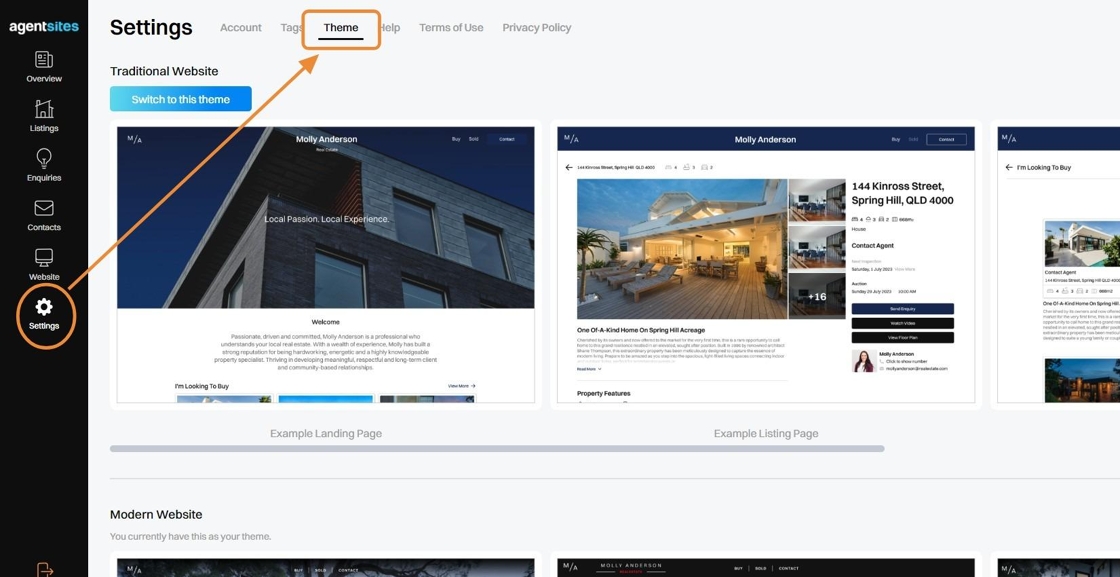Switch to the Account tab
Image resolution: width=1120 pixels, height=577 pixels.
pos(241,28)
